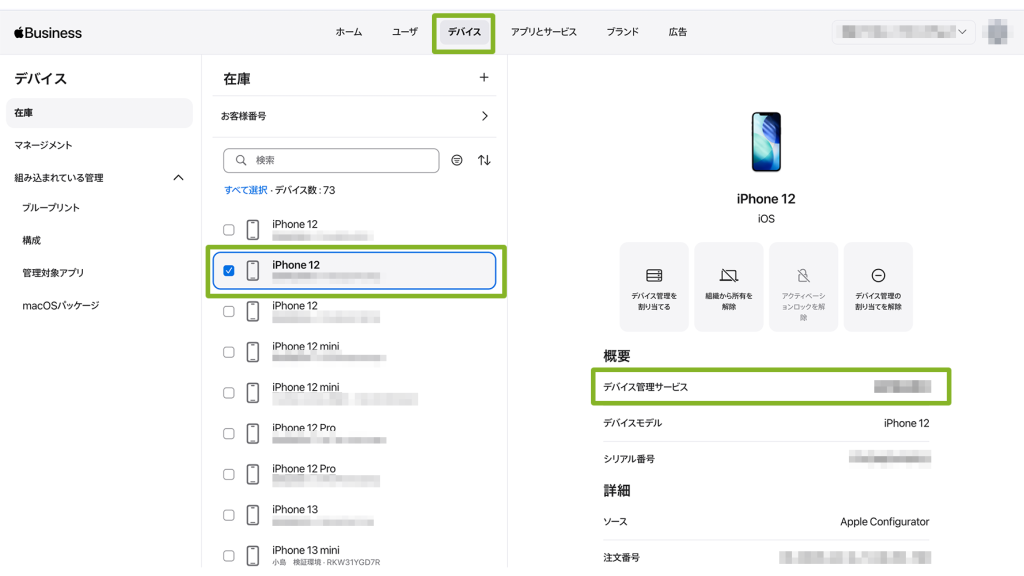Uncheck the selected iPhone 12 checkbox
Image resolution: width=1024 pixels, height=576 pixels.
coord(229,271)
